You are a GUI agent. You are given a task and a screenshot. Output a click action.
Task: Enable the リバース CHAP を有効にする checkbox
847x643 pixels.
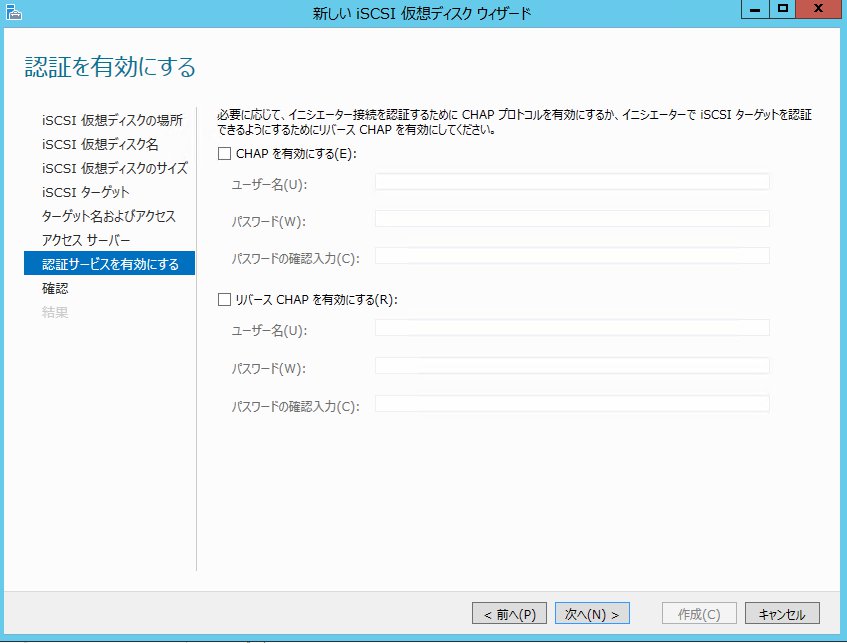tap(224, 299)
